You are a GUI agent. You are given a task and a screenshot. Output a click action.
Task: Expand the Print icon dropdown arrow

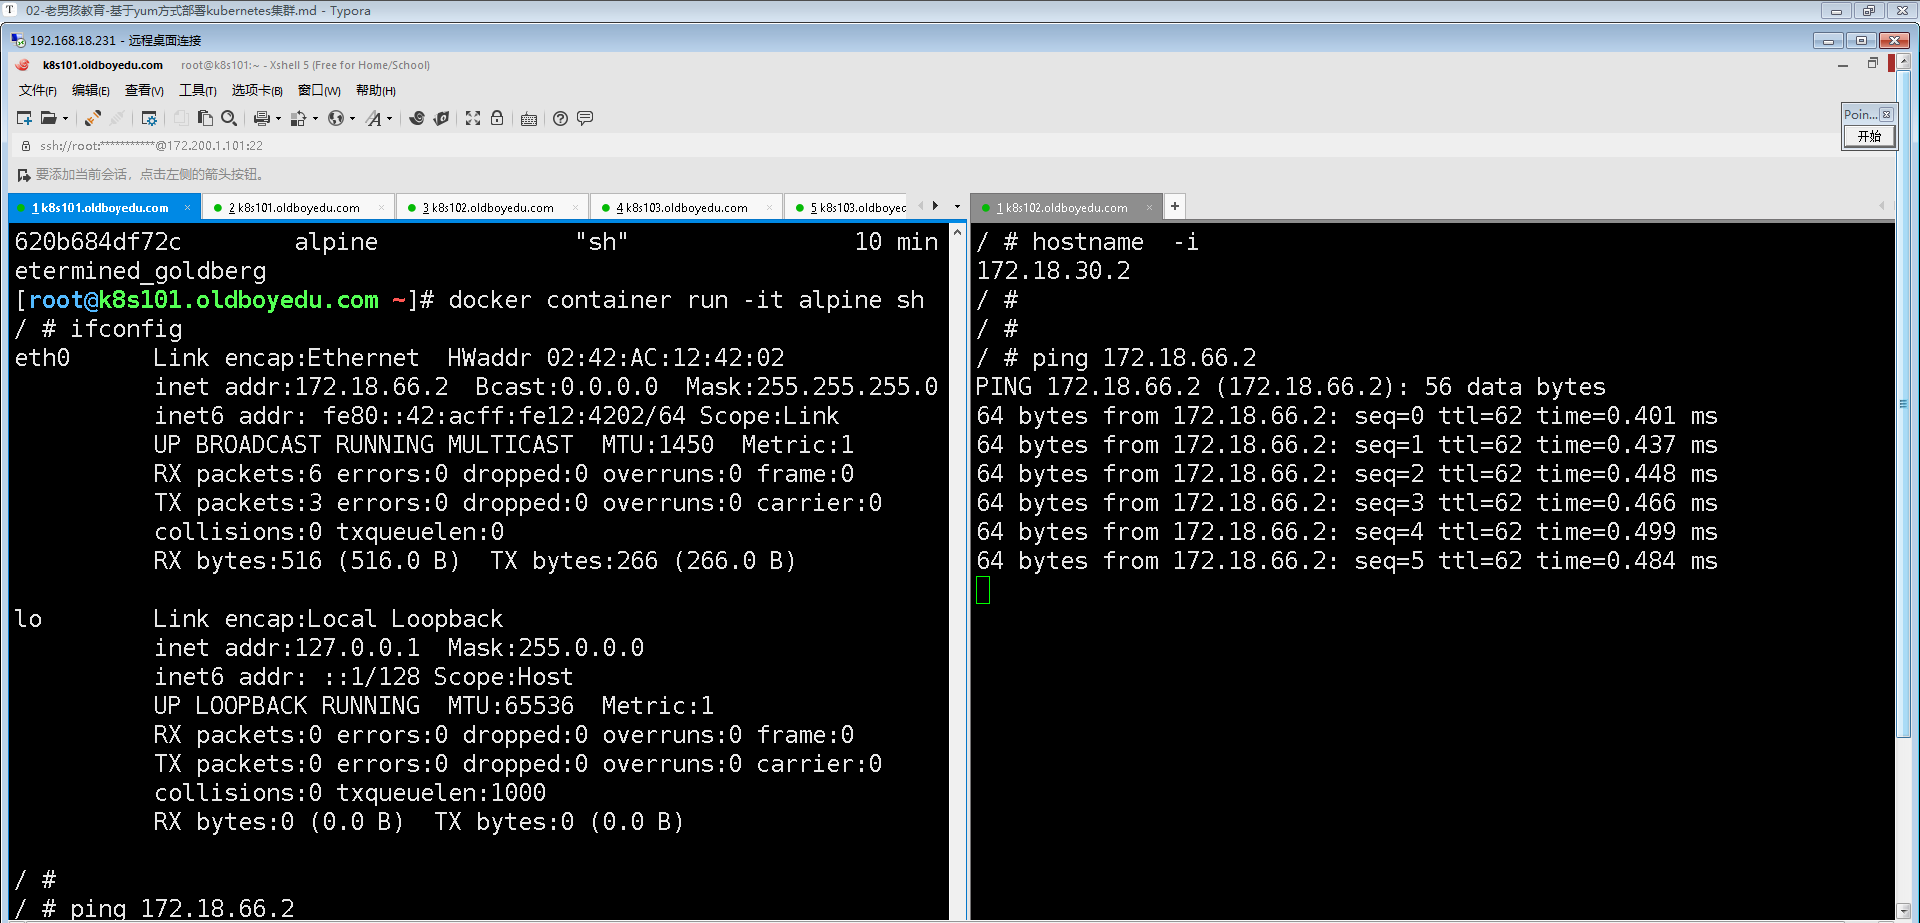pos(278,119)
